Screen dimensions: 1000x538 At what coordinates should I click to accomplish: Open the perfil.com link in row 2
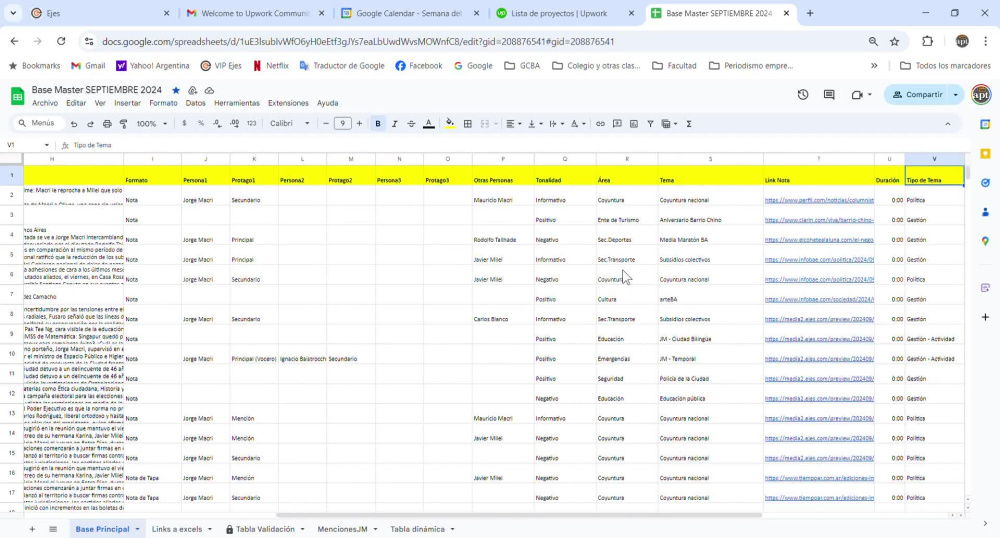pyautogui.click(x=819, y=200)
